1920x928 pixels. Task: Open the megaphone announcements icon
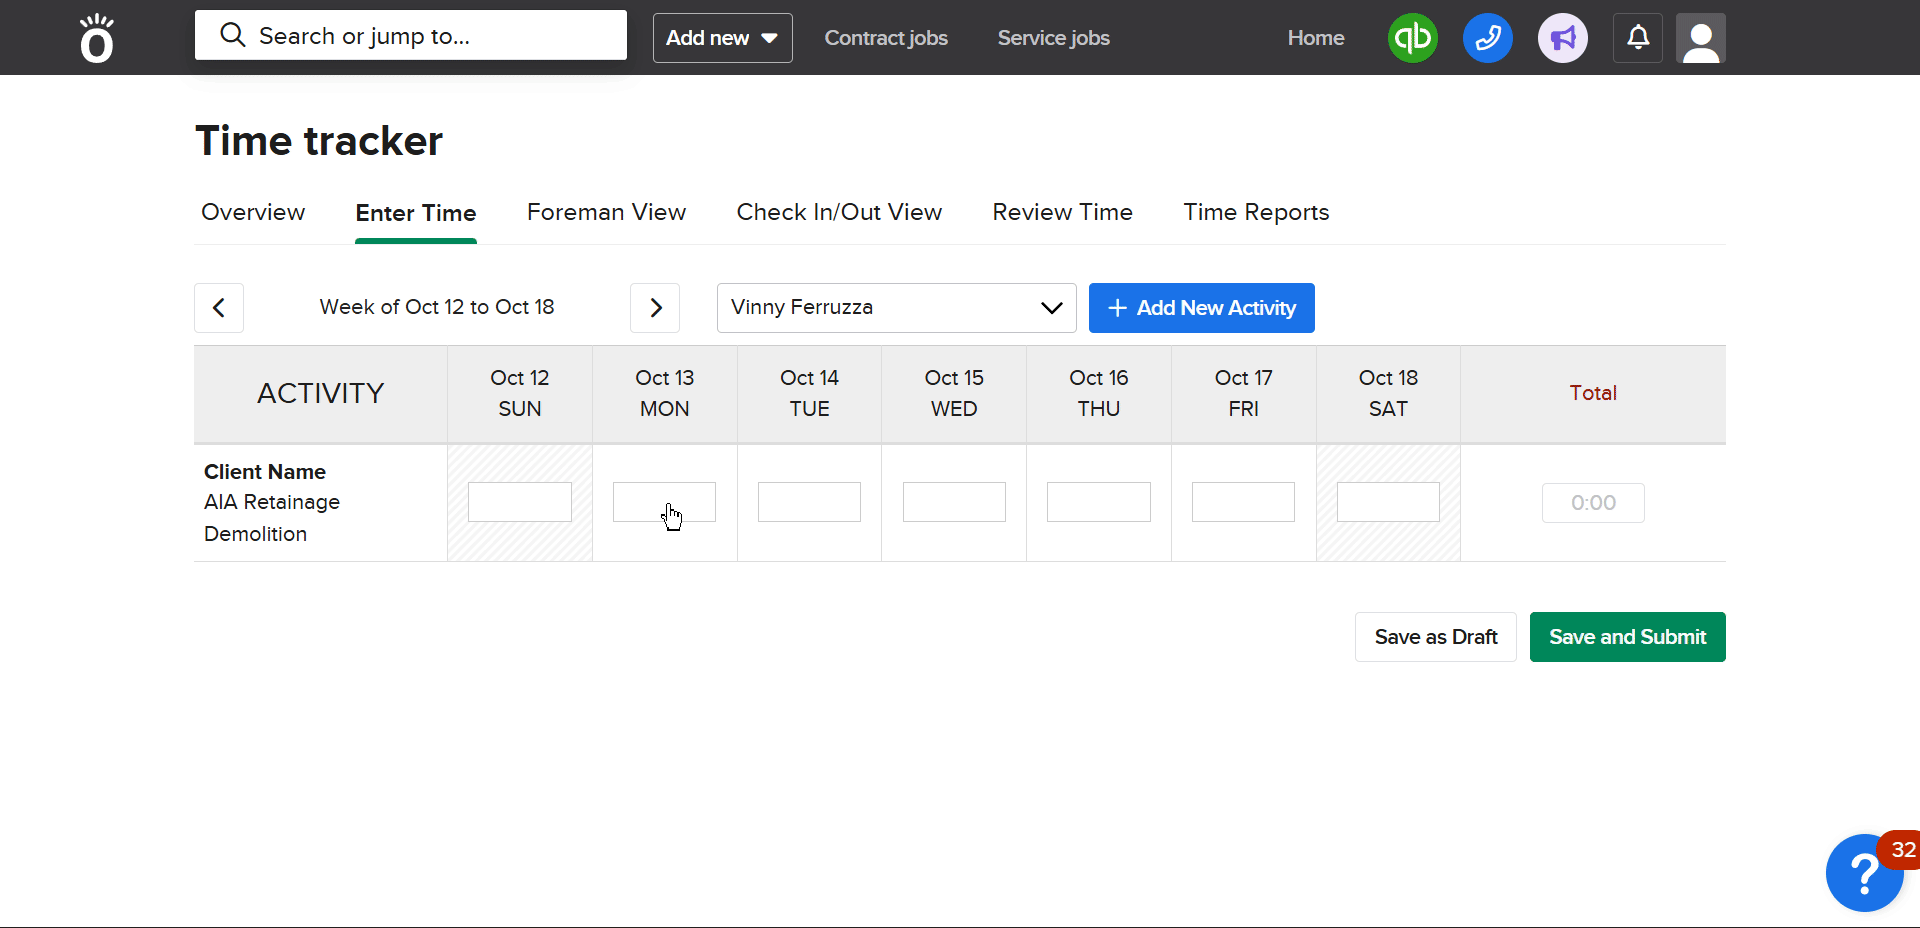1562,38
